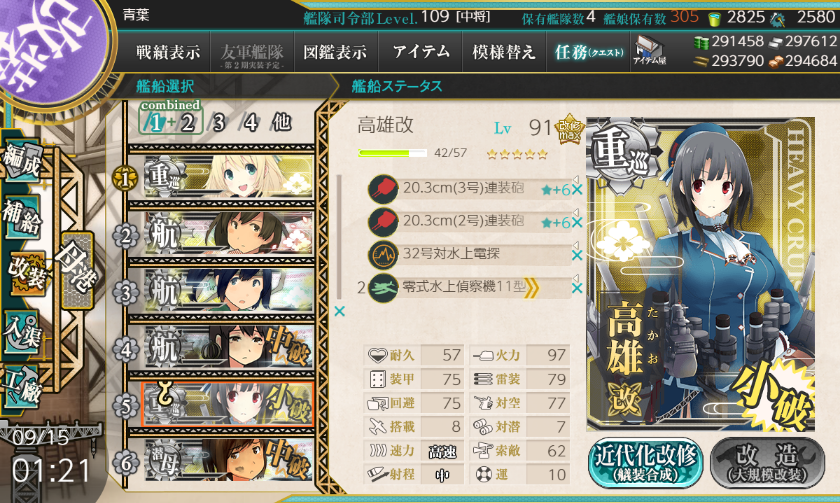Screen dimensions: 840x503
Task: Click the red 20.3cm(3号)連装砲 equipment icon
Action: point(384,189)
